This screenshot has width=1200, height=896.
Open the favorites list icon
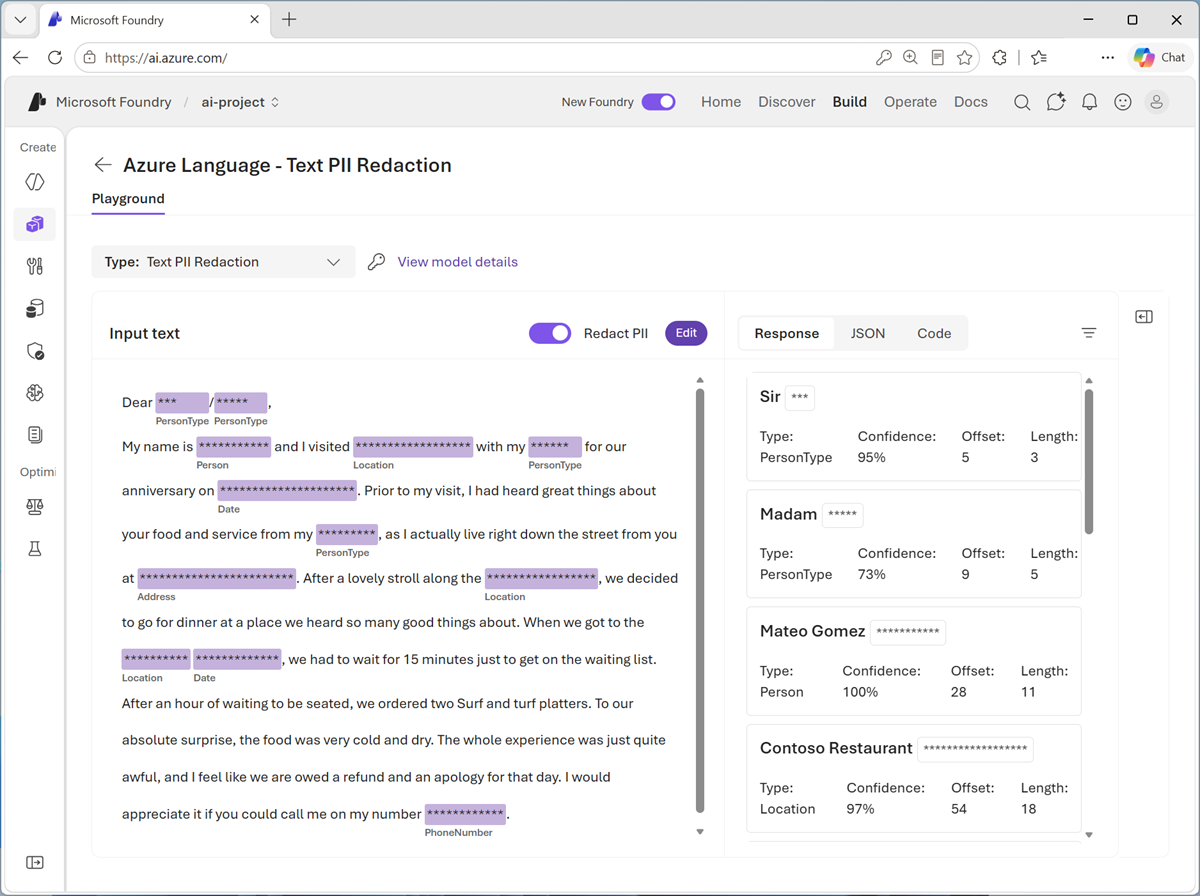tap(1039, 58)
